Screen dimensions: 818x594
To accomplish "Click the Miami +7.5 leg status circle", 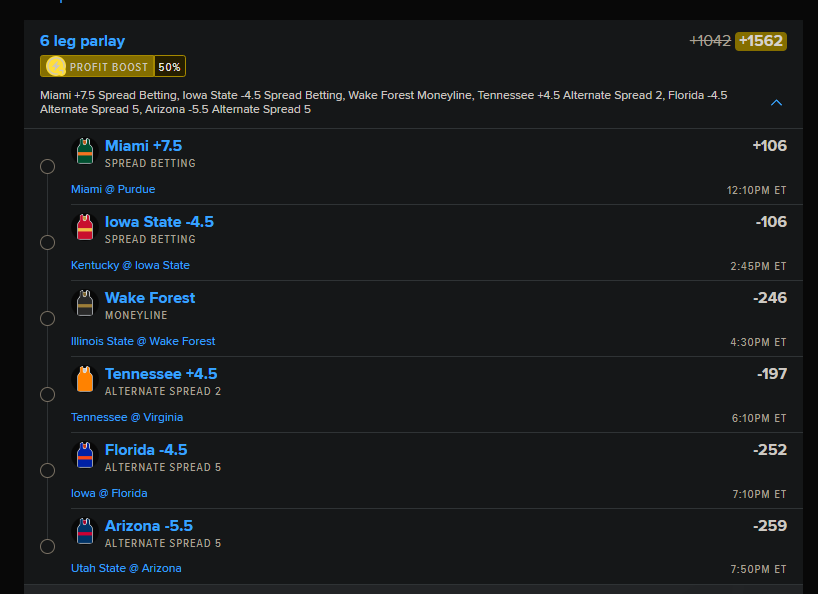I will pyautogui.click(x=47, y=166).
